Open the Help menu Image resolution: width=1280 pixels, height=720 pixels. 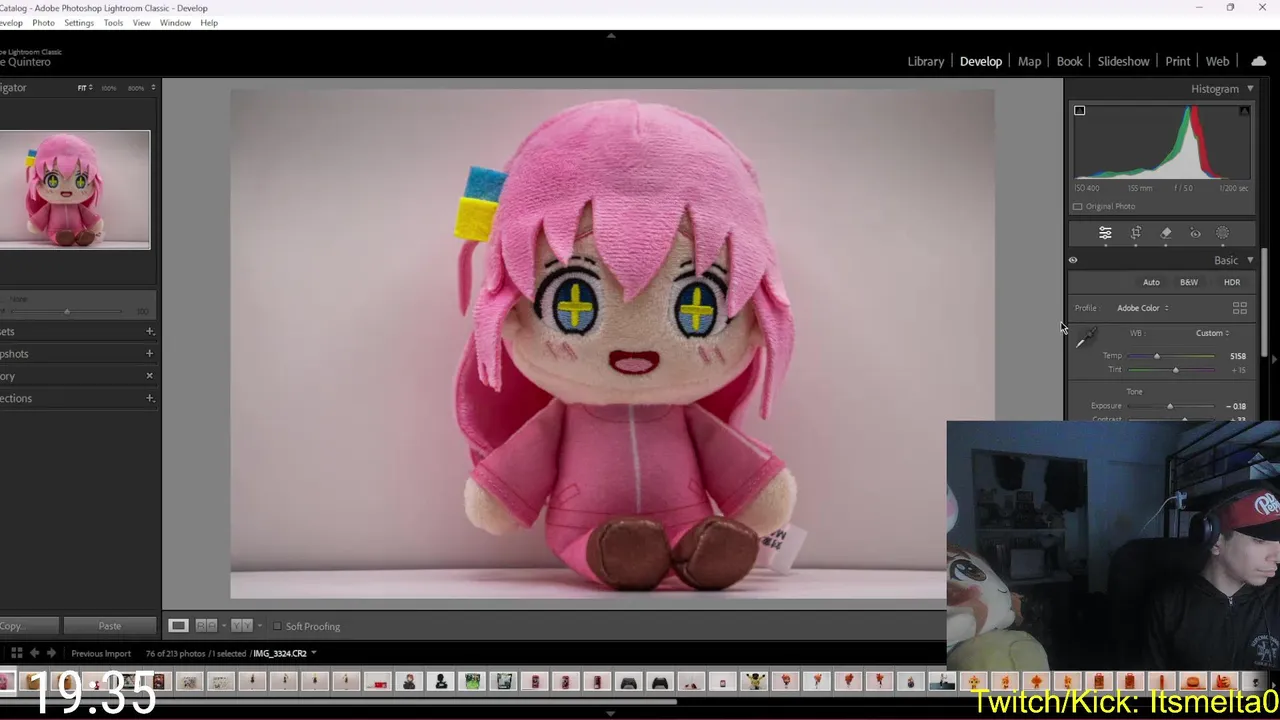click(209, 22)
